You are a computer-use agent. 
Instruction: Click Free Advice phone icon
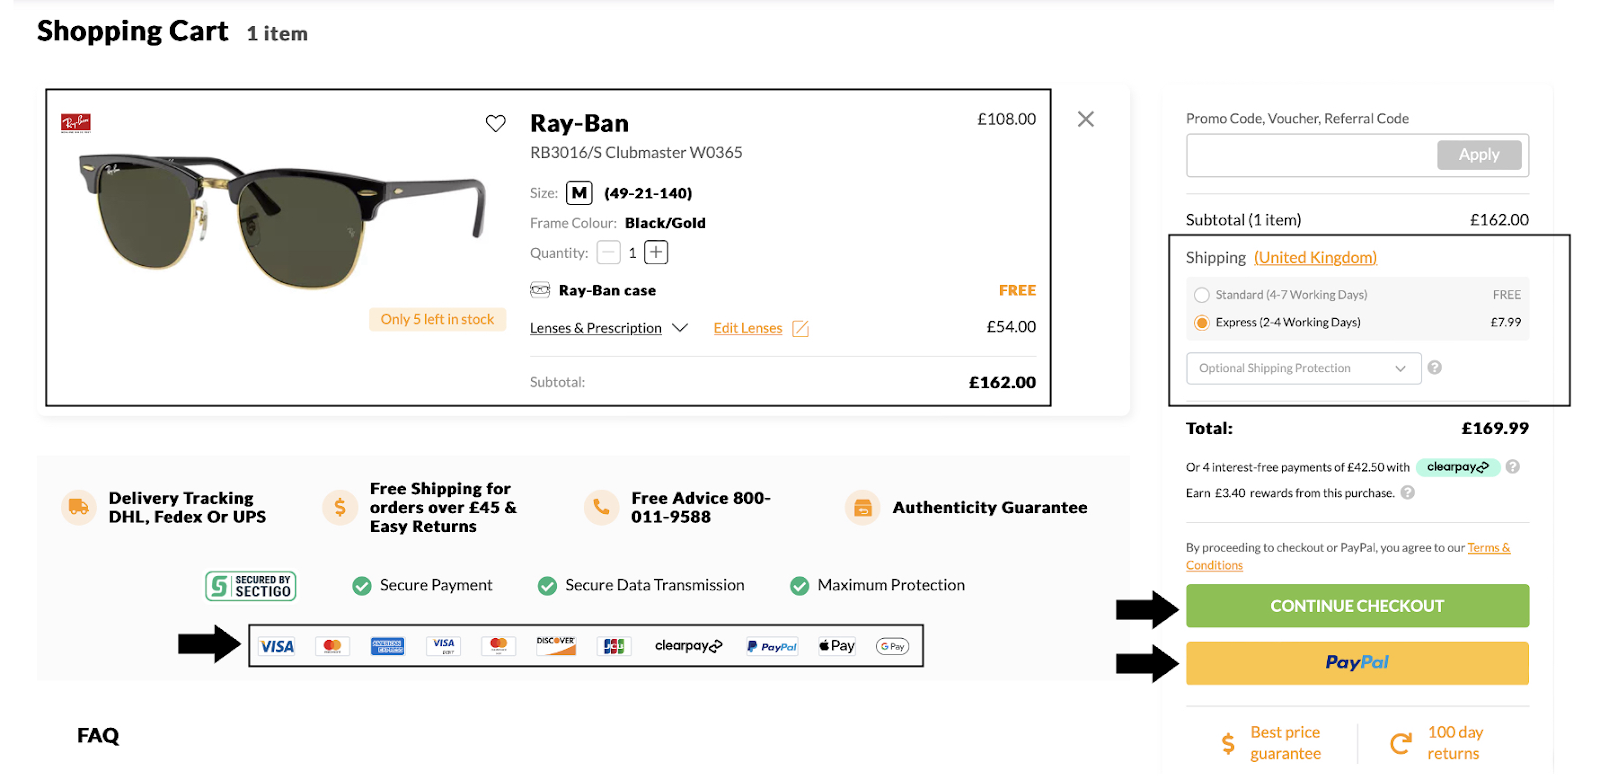[x=601, y=507]
